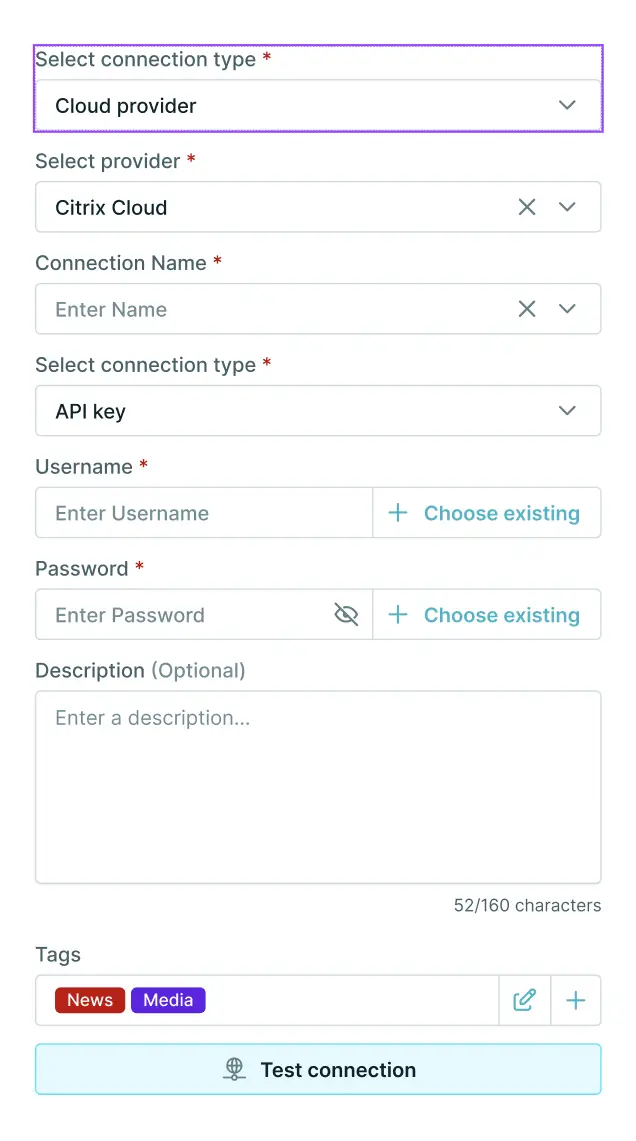Expand the Citrix Cloud provider dropdown
The height and width of the screenshot is (1141, 636).
point(567,207)
